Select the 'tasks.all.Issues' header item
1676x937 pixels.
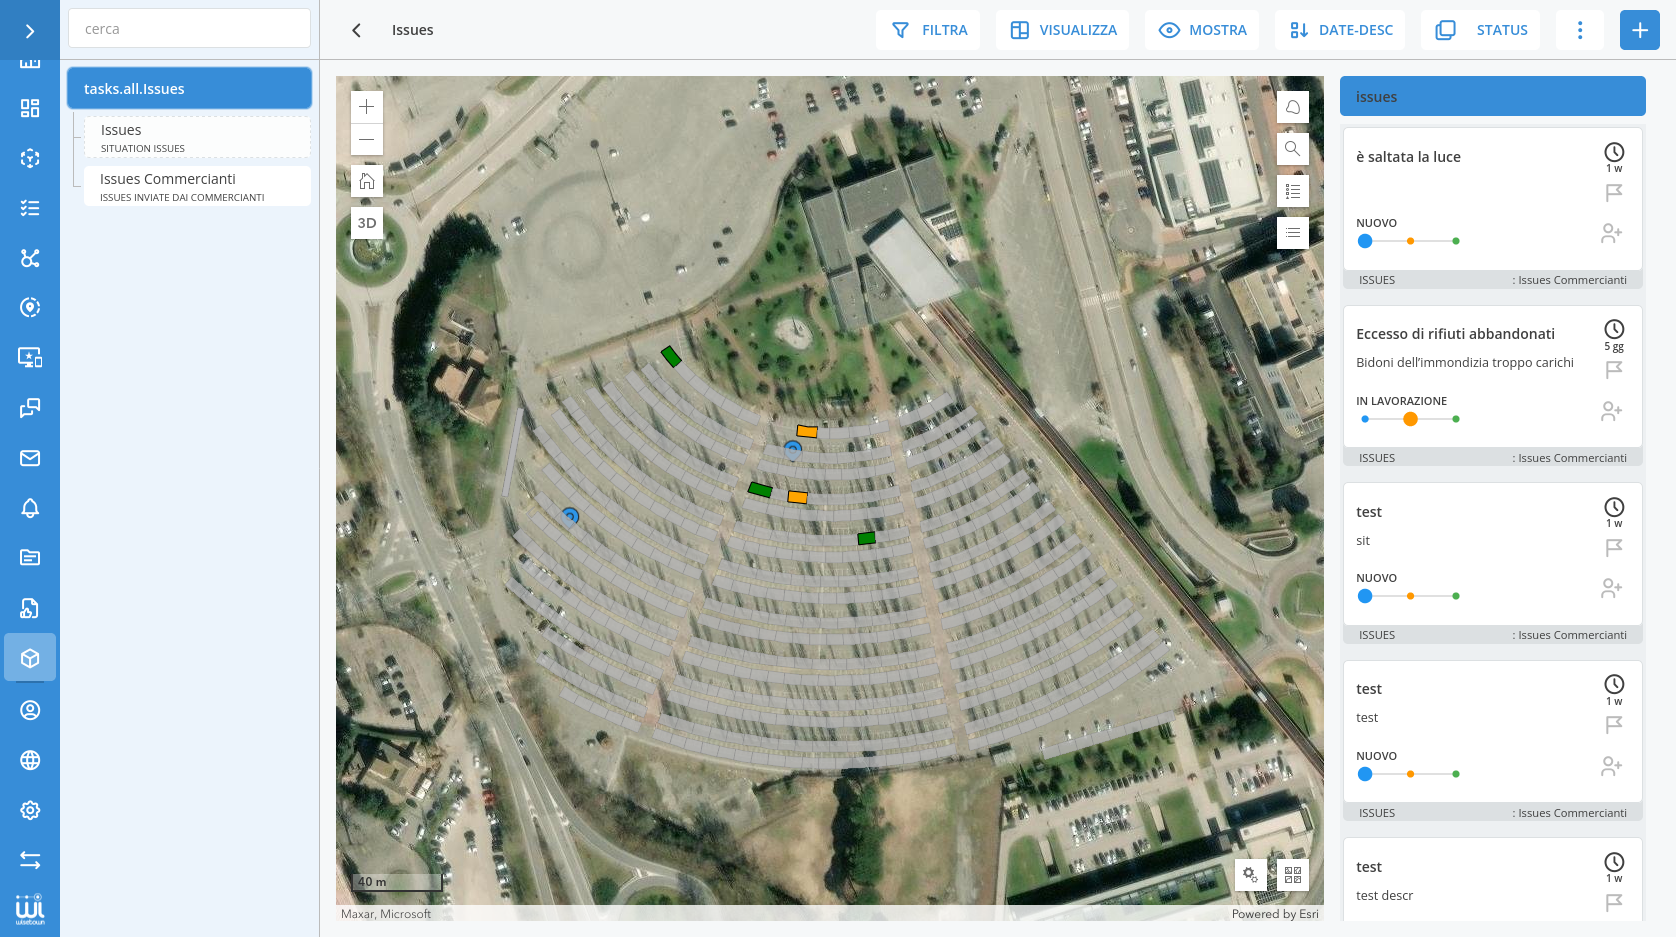click(189, 89)
